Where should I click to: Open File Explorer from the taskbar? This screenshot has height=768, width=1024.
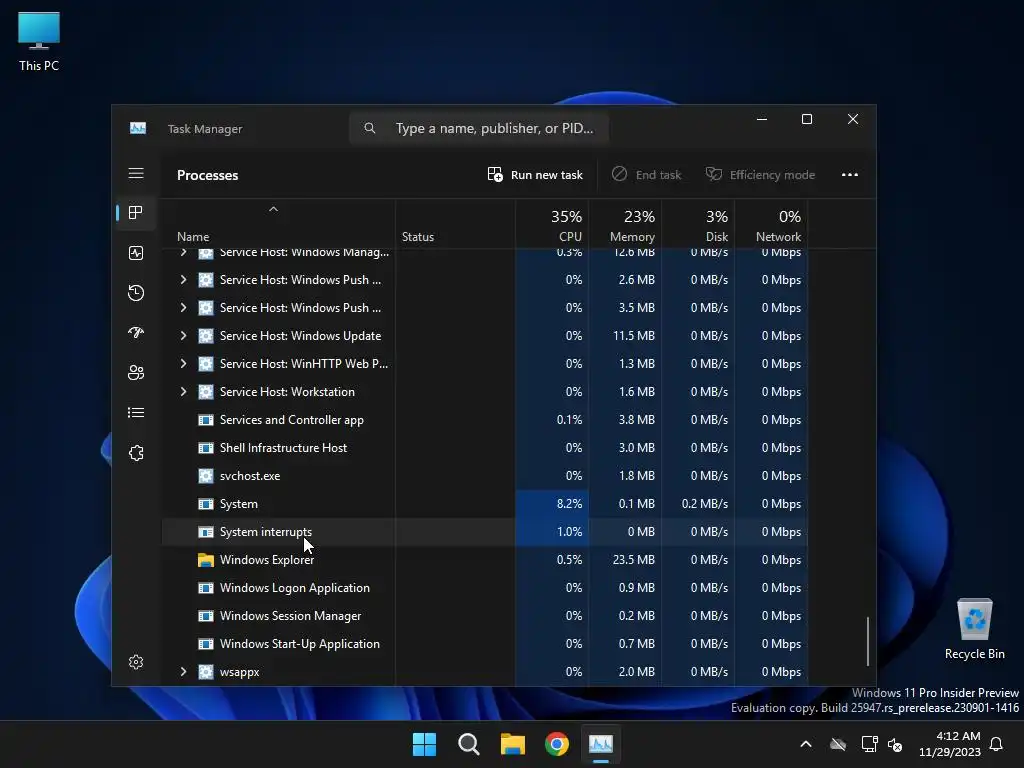tap(513, 744)
